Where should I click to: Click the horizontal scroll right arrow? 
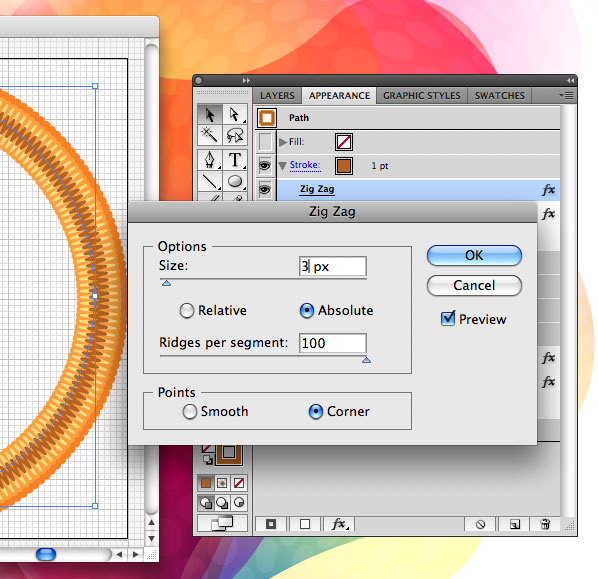click(x=135, y=554)
